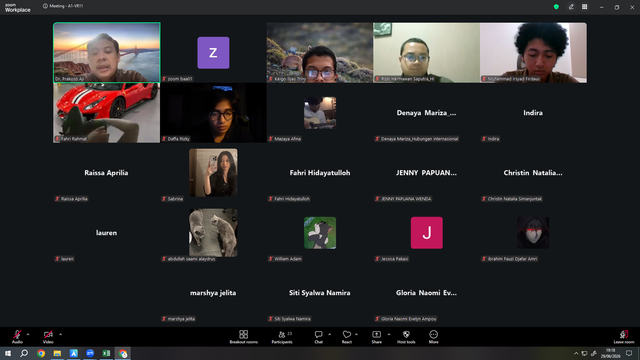The height and width of the screenshot is (360, 640).
Task: Click the "JENNY PAPUAN..." name tile text
Action: coord(427,173)
